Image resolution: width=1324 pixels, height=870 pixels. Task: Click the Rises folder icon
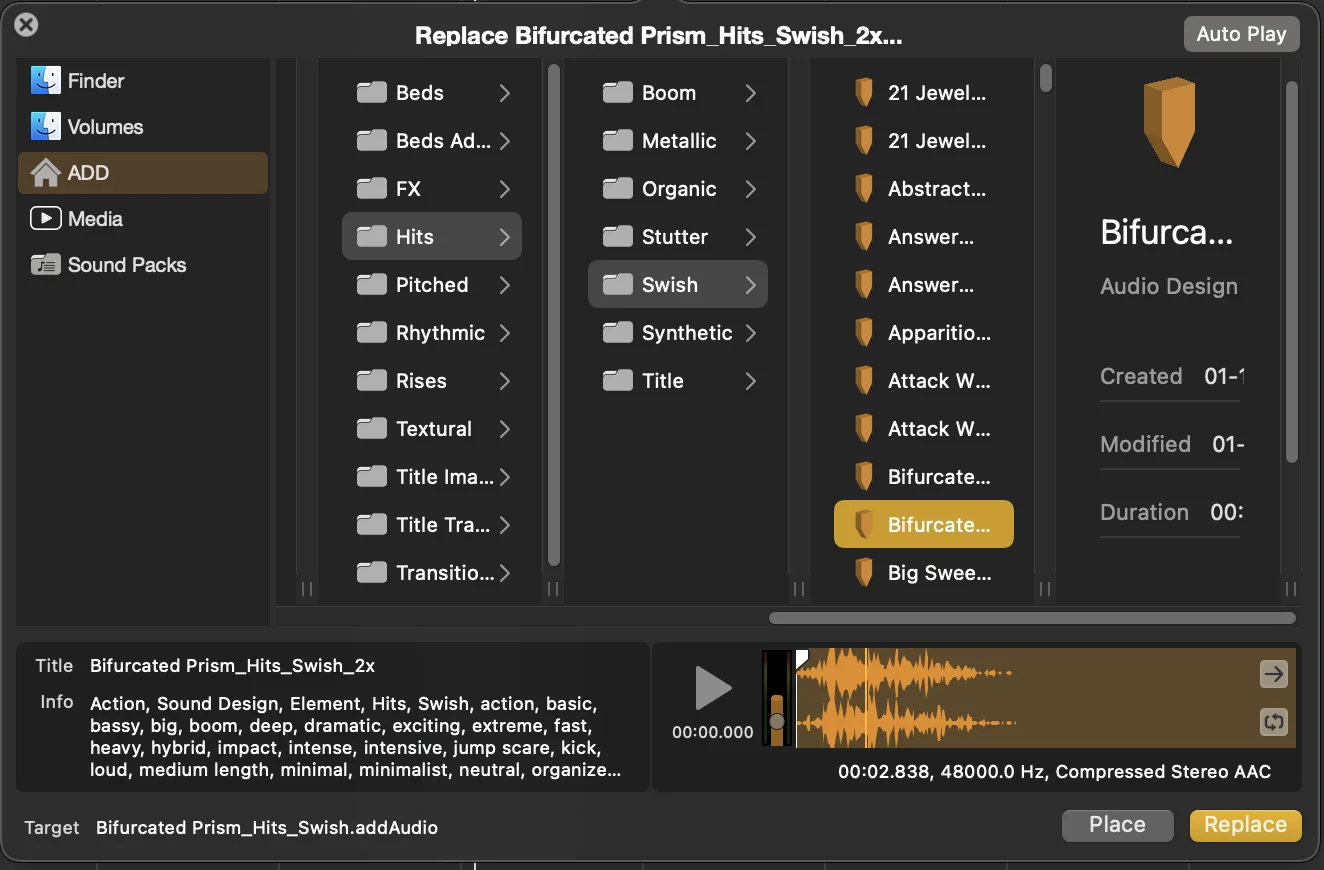pyautogui.click(x=372, y=381)
